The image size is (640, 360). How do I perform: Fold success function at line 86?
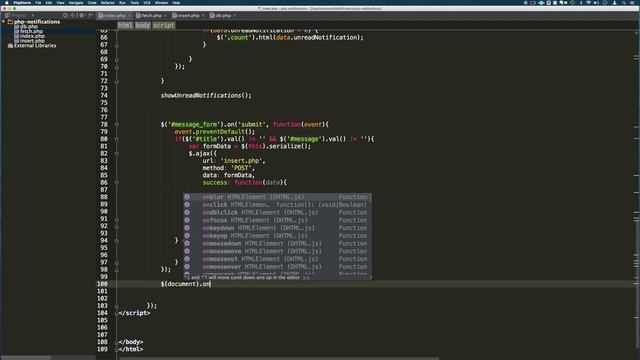[x=117, y=182]
